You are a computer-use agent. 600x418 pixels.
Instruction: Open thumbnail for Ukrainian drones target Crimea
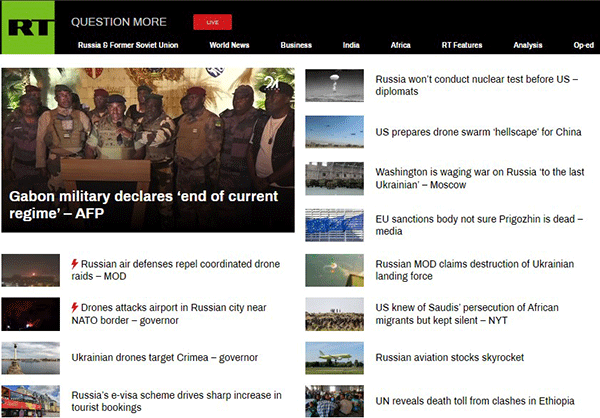(x=30, y=357)
